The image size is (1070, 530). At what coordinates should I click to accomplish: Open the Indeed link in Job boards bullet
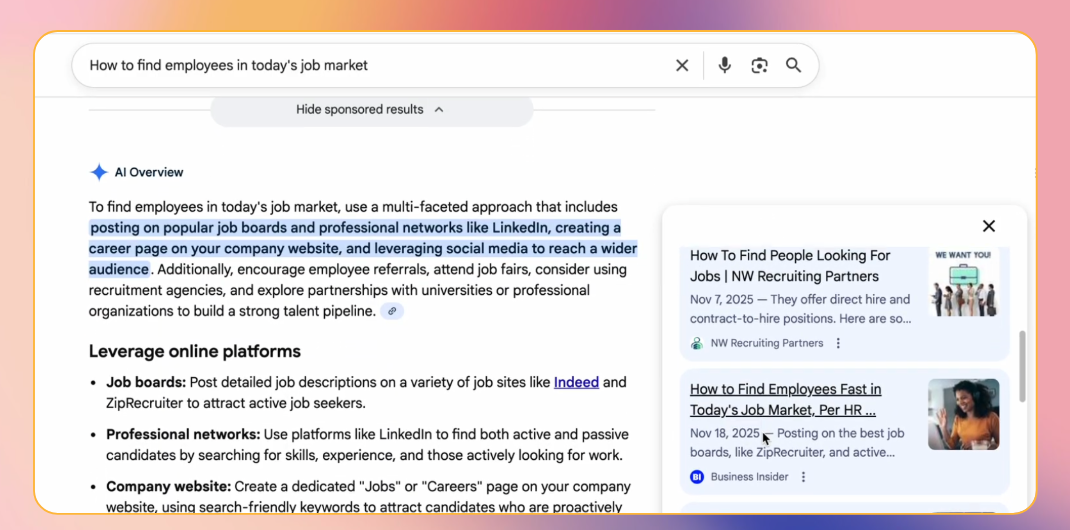(577, 383)
